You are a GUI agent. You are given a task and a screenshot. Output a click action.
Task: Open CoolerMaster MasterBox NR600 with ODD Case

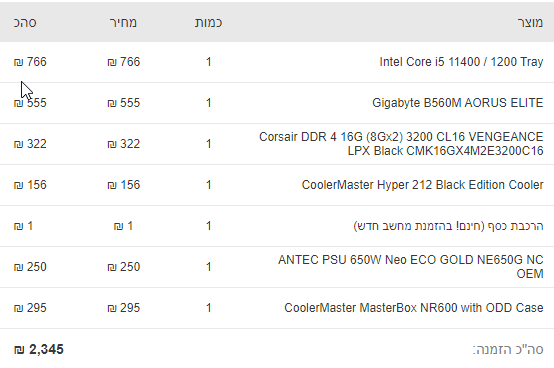414,308
